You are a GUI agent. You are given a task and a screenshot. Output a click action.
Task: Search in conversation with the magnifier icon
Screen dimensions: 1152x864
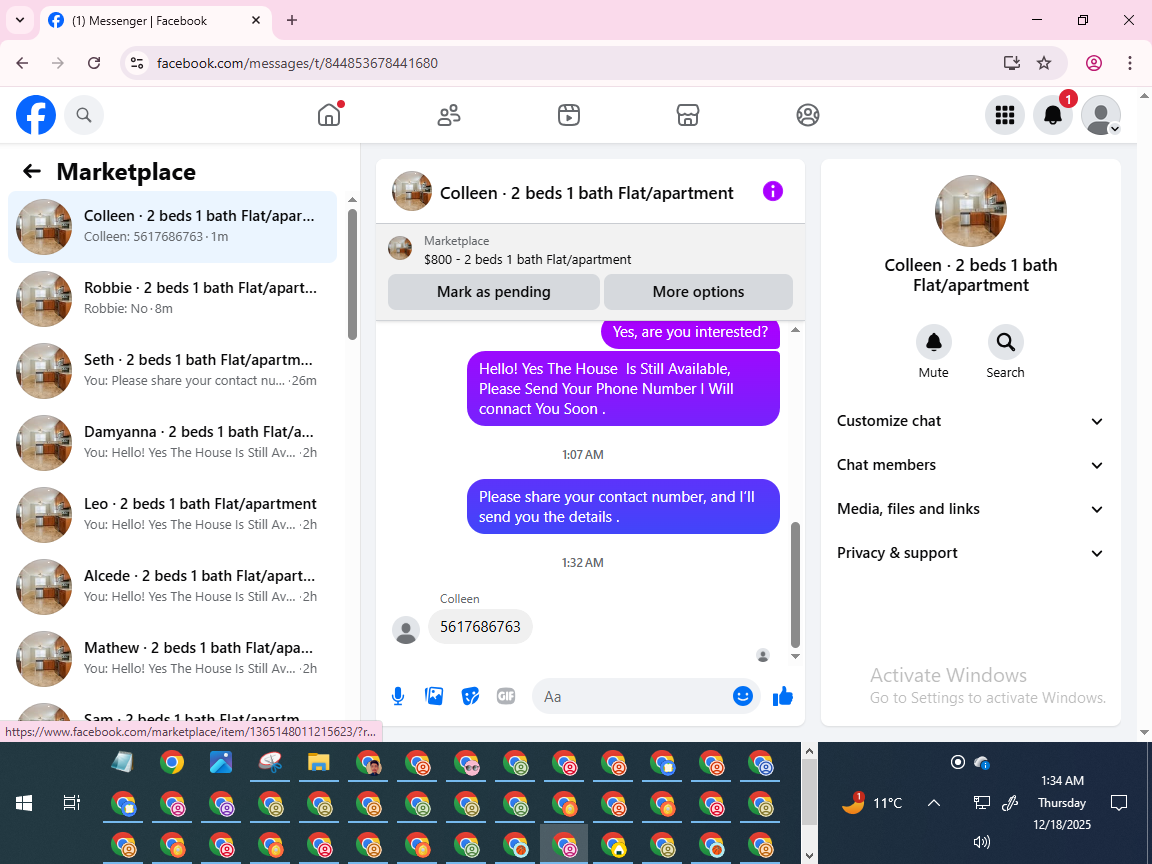pos(1005,342)
